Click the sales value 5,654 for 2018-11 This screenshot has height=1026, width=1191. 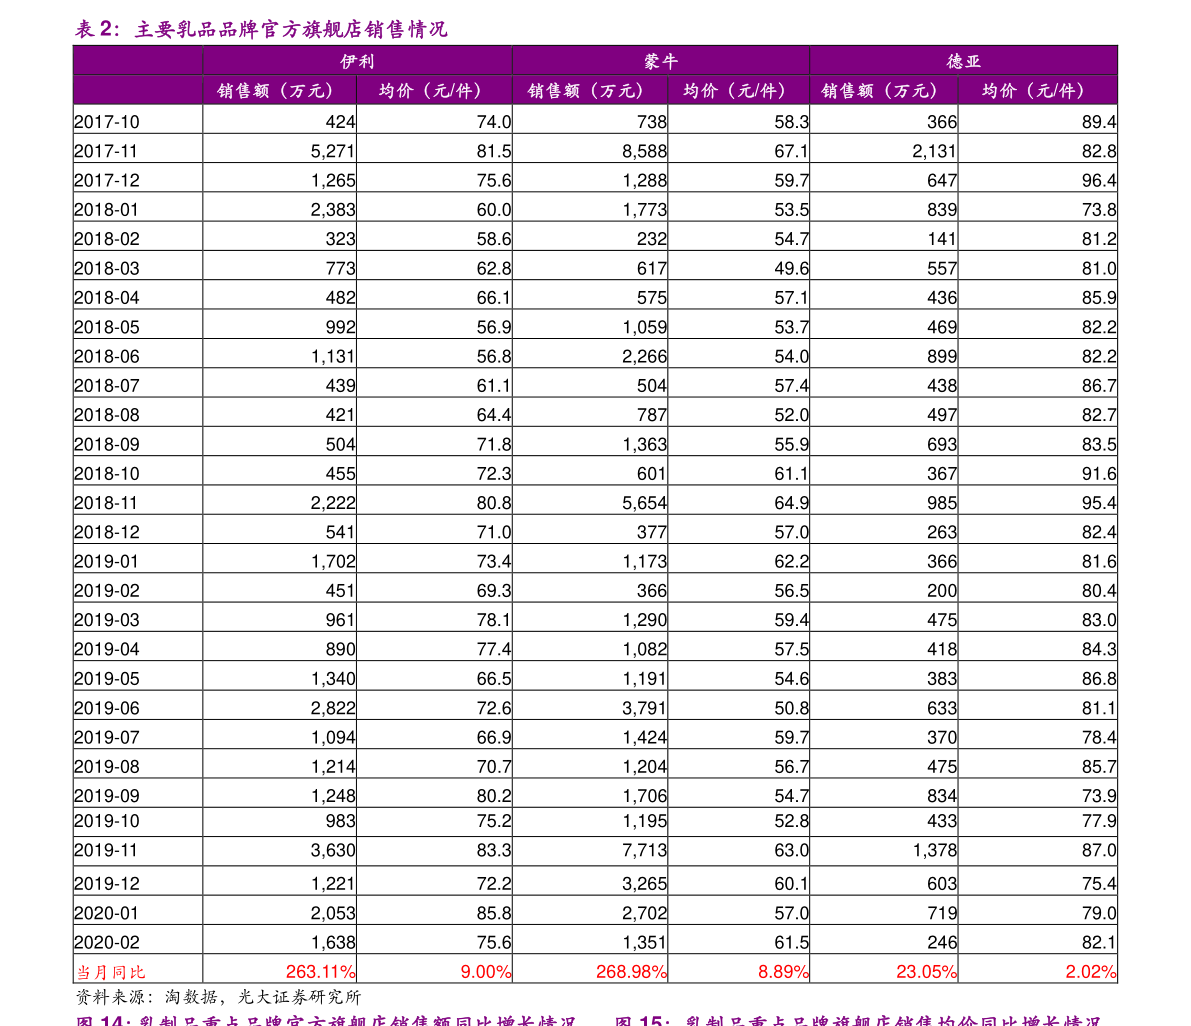[644, 504]
